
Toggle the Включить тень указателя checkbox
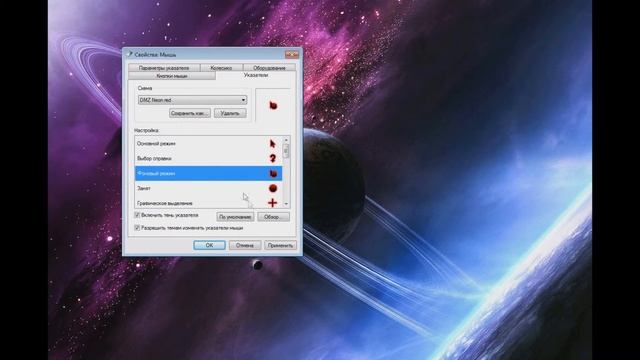137,215
